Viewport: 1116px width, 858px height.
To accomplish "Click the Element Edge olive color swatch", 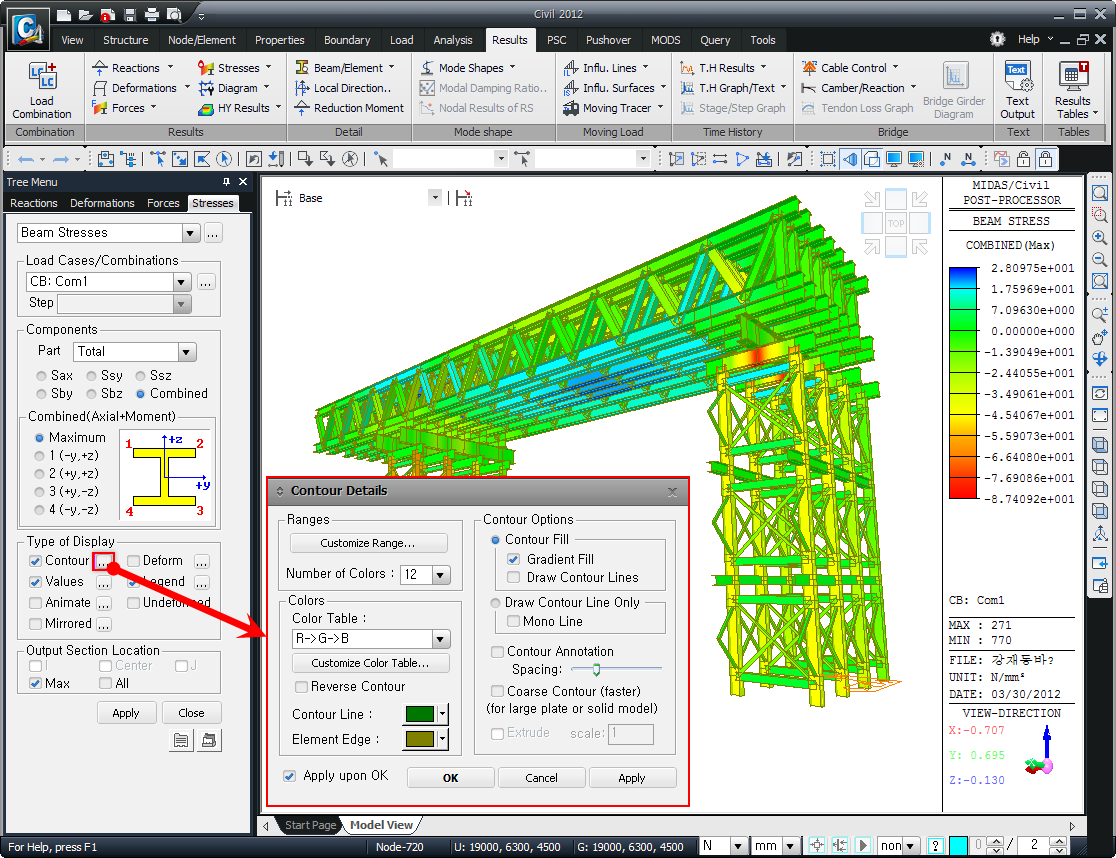I will pos(420,739).
